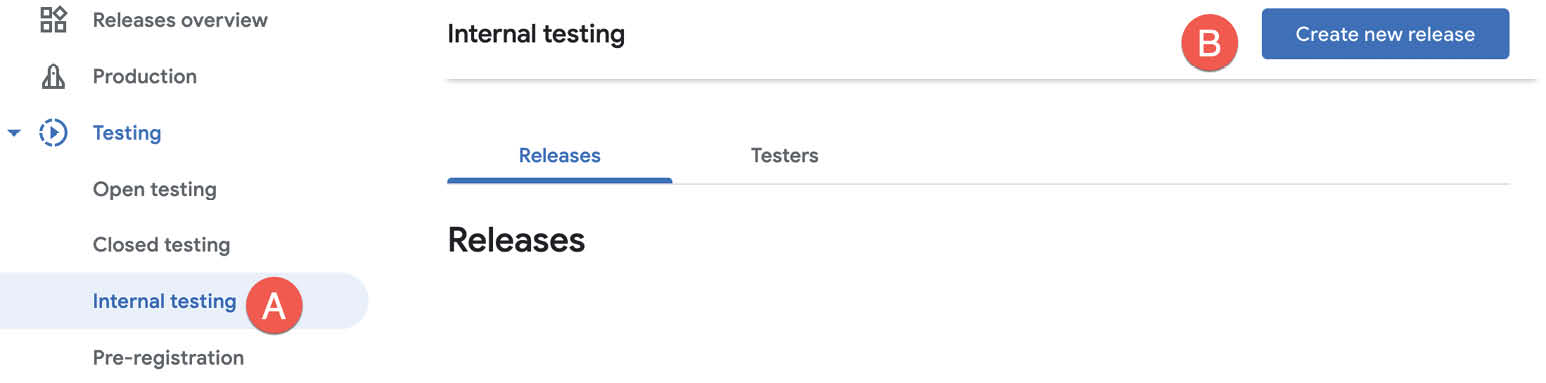Click the highlighted Internal testing row background
The height and width of the screenshot is (383, 1546).
tap(184, 301)
